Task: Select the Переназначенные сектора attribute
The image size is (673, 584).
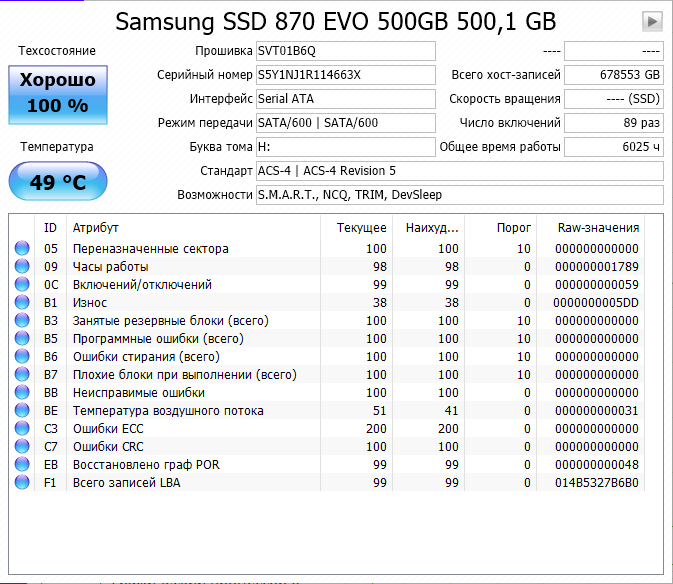Action: [151, 248]
